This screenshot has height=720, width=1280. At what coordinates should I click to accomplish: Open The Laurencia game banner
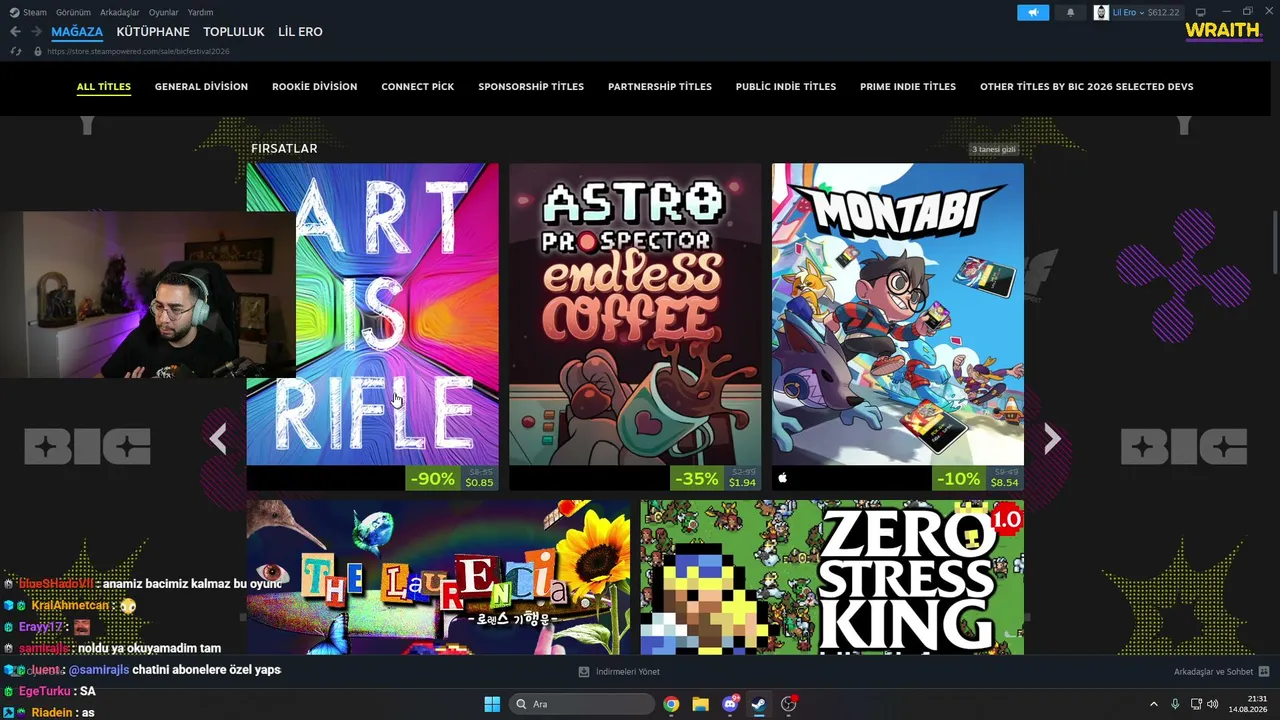pyautogui.click(x=439, y=578)
